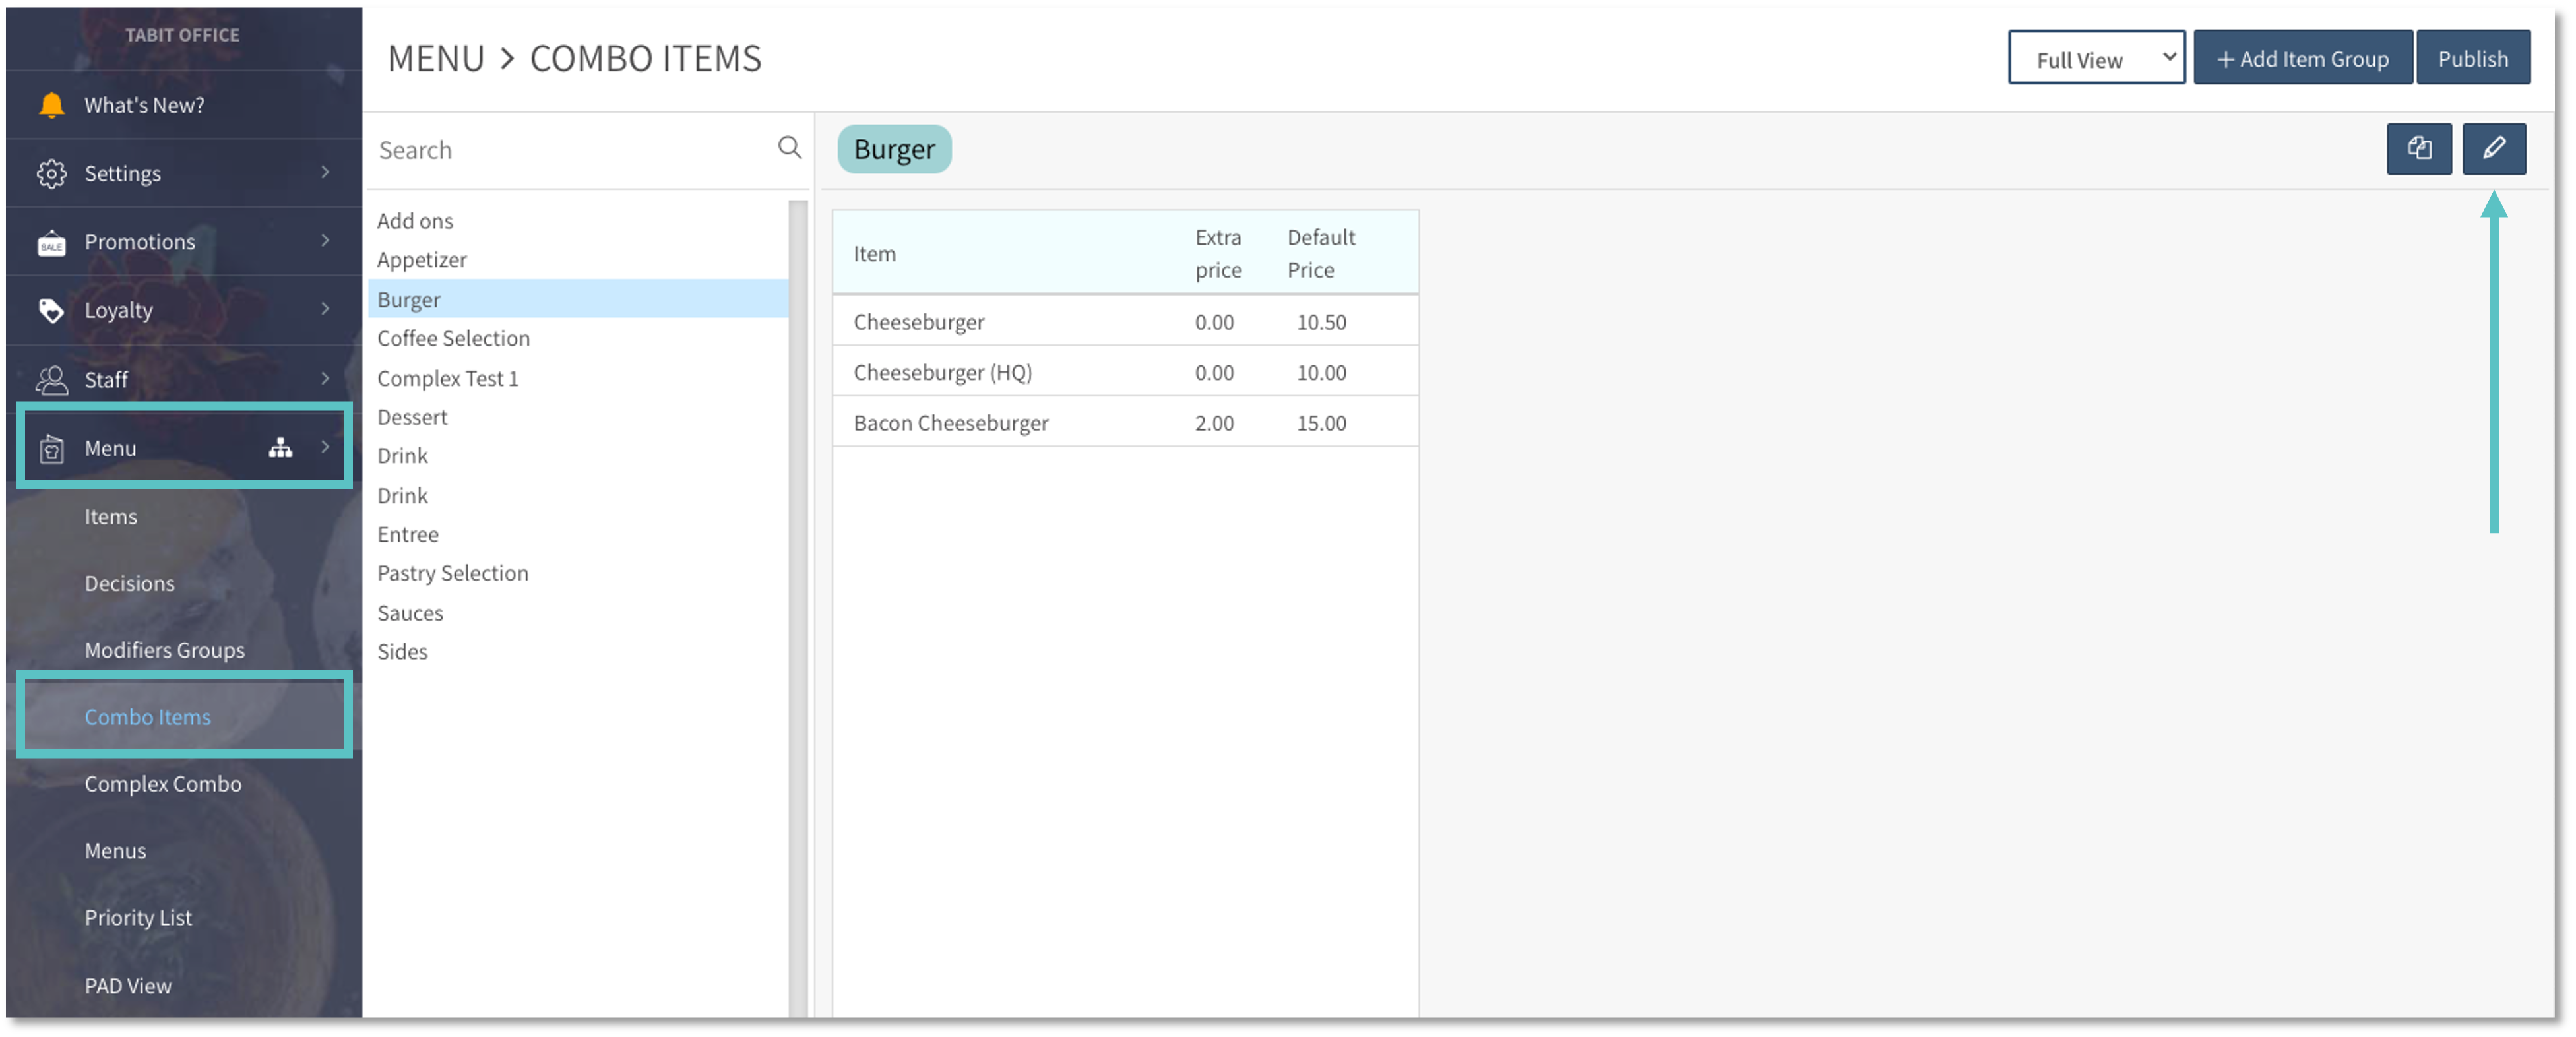This screenshot has width=2576, height=1037.
Task: Select Coffee Selection in group list
Action: (453, 338)
